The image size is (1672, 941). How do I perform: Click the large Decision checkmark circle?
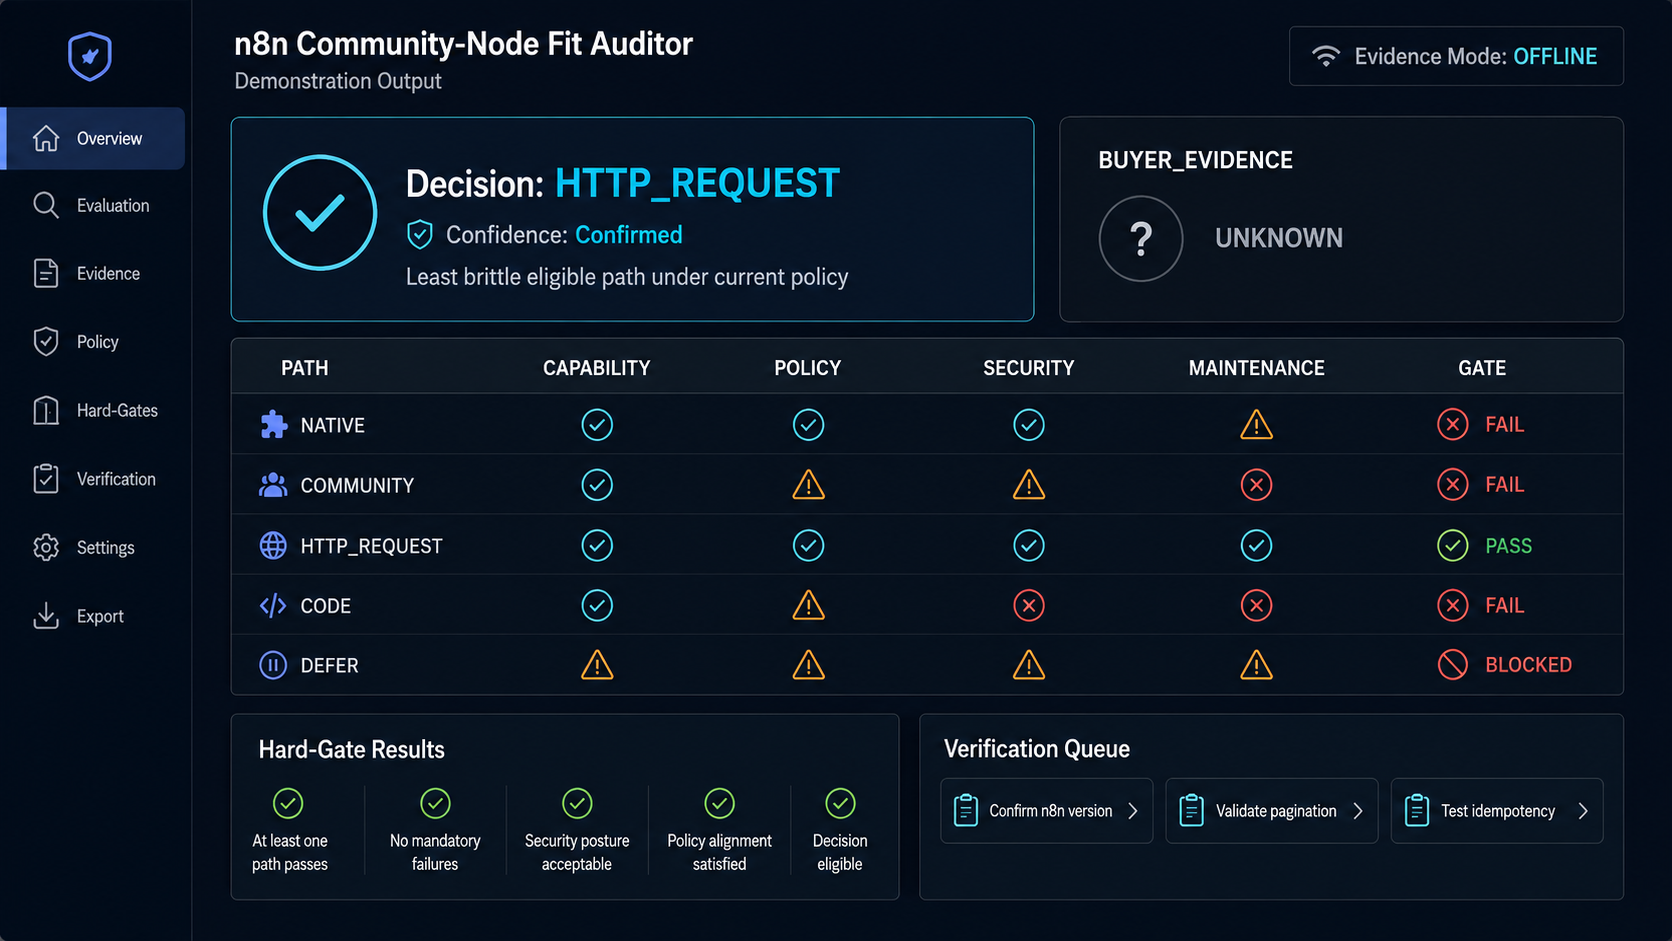click(x=320, y=212)
